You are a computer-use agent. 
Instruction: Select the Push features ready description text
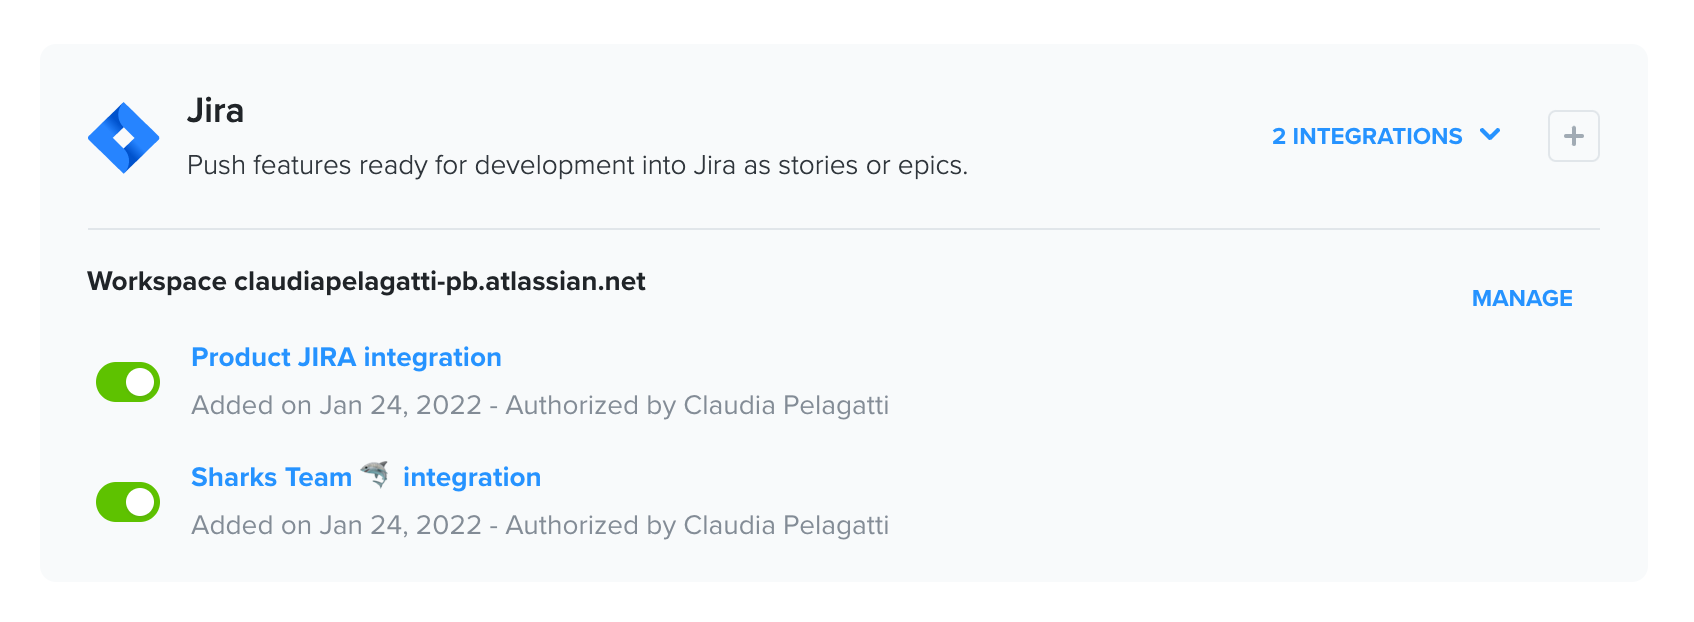(x=577, y=165)
